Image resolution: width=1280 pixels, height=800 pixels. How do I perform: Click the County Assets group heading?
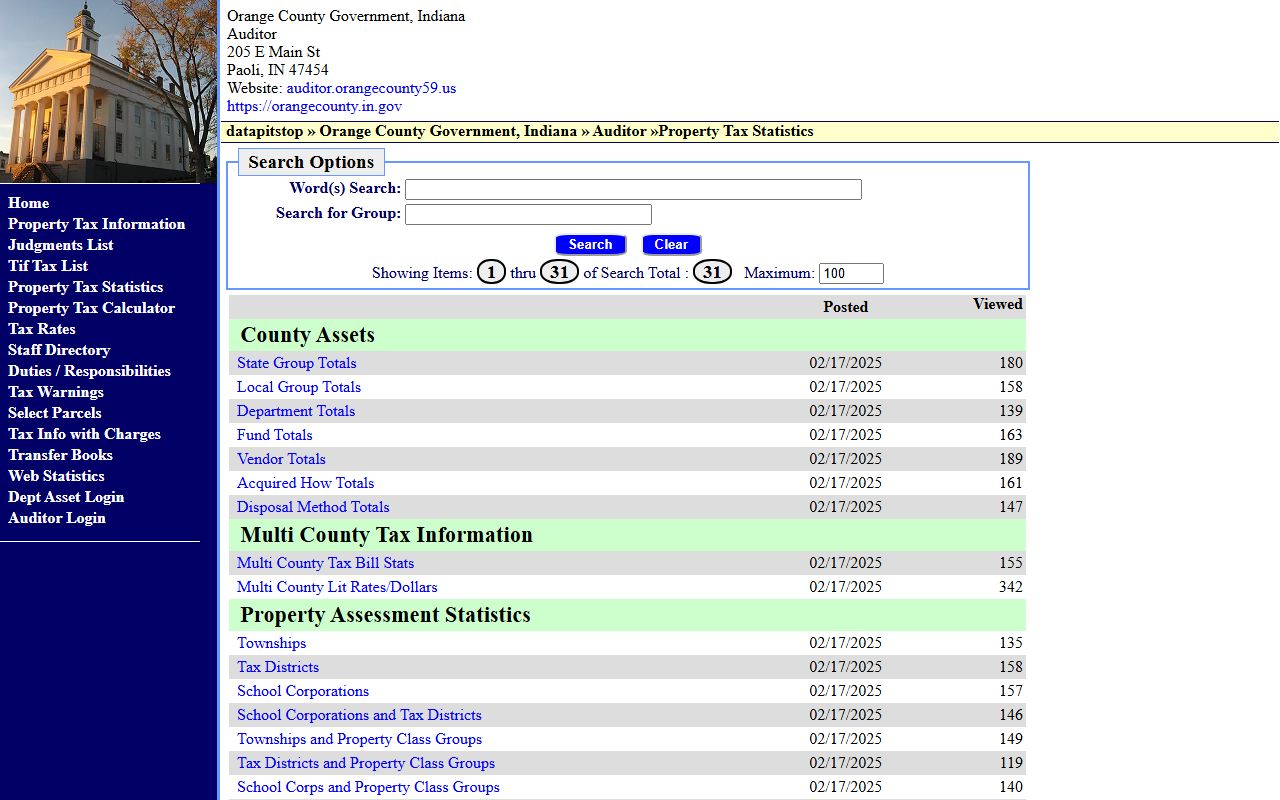point(307,335)
